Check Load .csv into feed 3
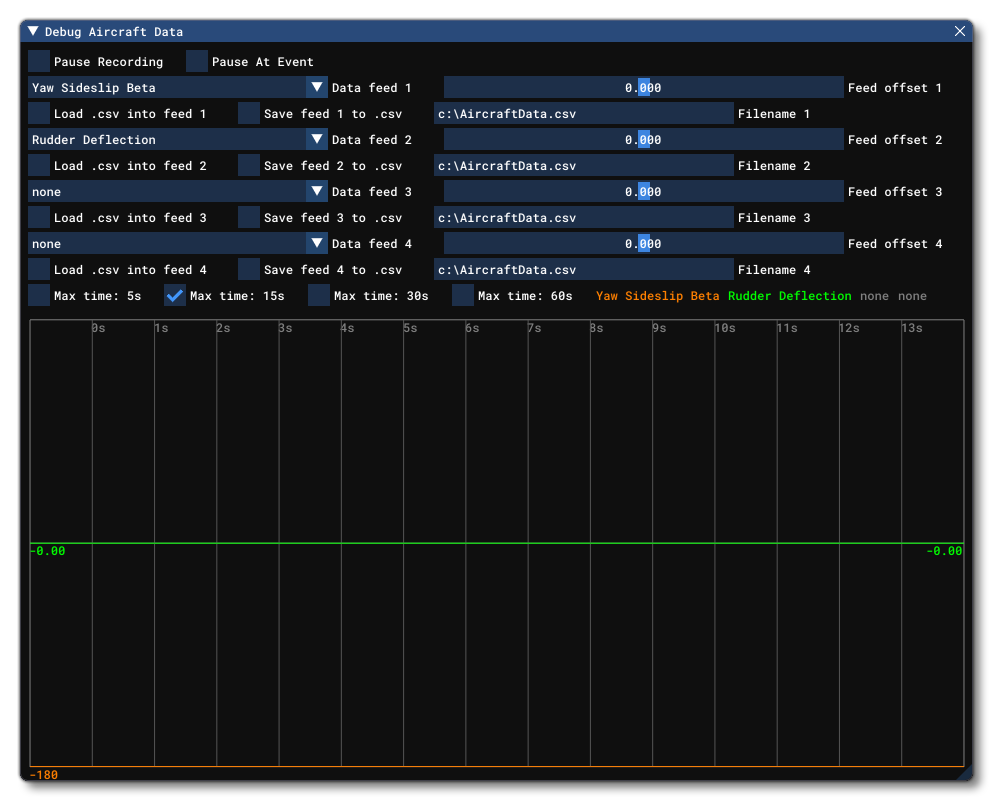Image resolution: width=993 pixels, height=801 pixels. 39,217
